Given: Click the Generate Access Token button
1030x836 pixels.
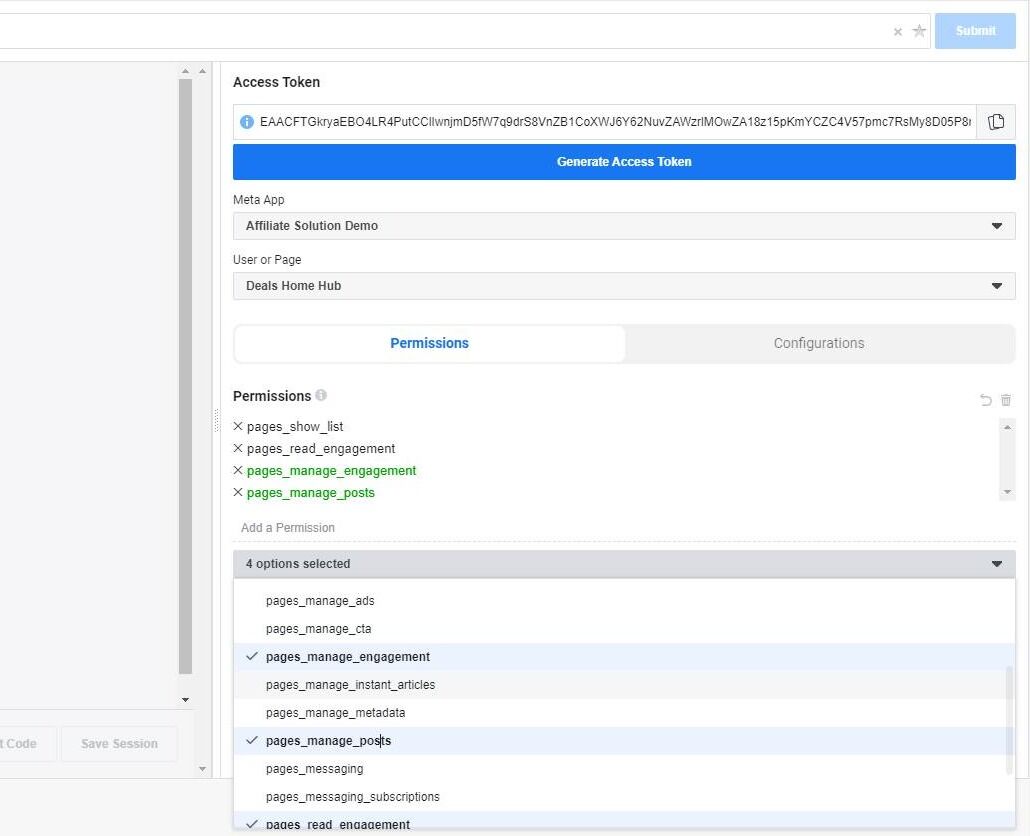Looking at the screenshot, I should [624, 162].
